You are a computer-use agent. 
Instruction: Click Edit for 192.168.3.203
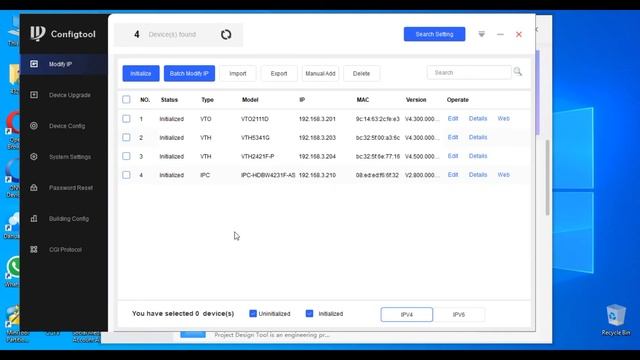(453, 137)
